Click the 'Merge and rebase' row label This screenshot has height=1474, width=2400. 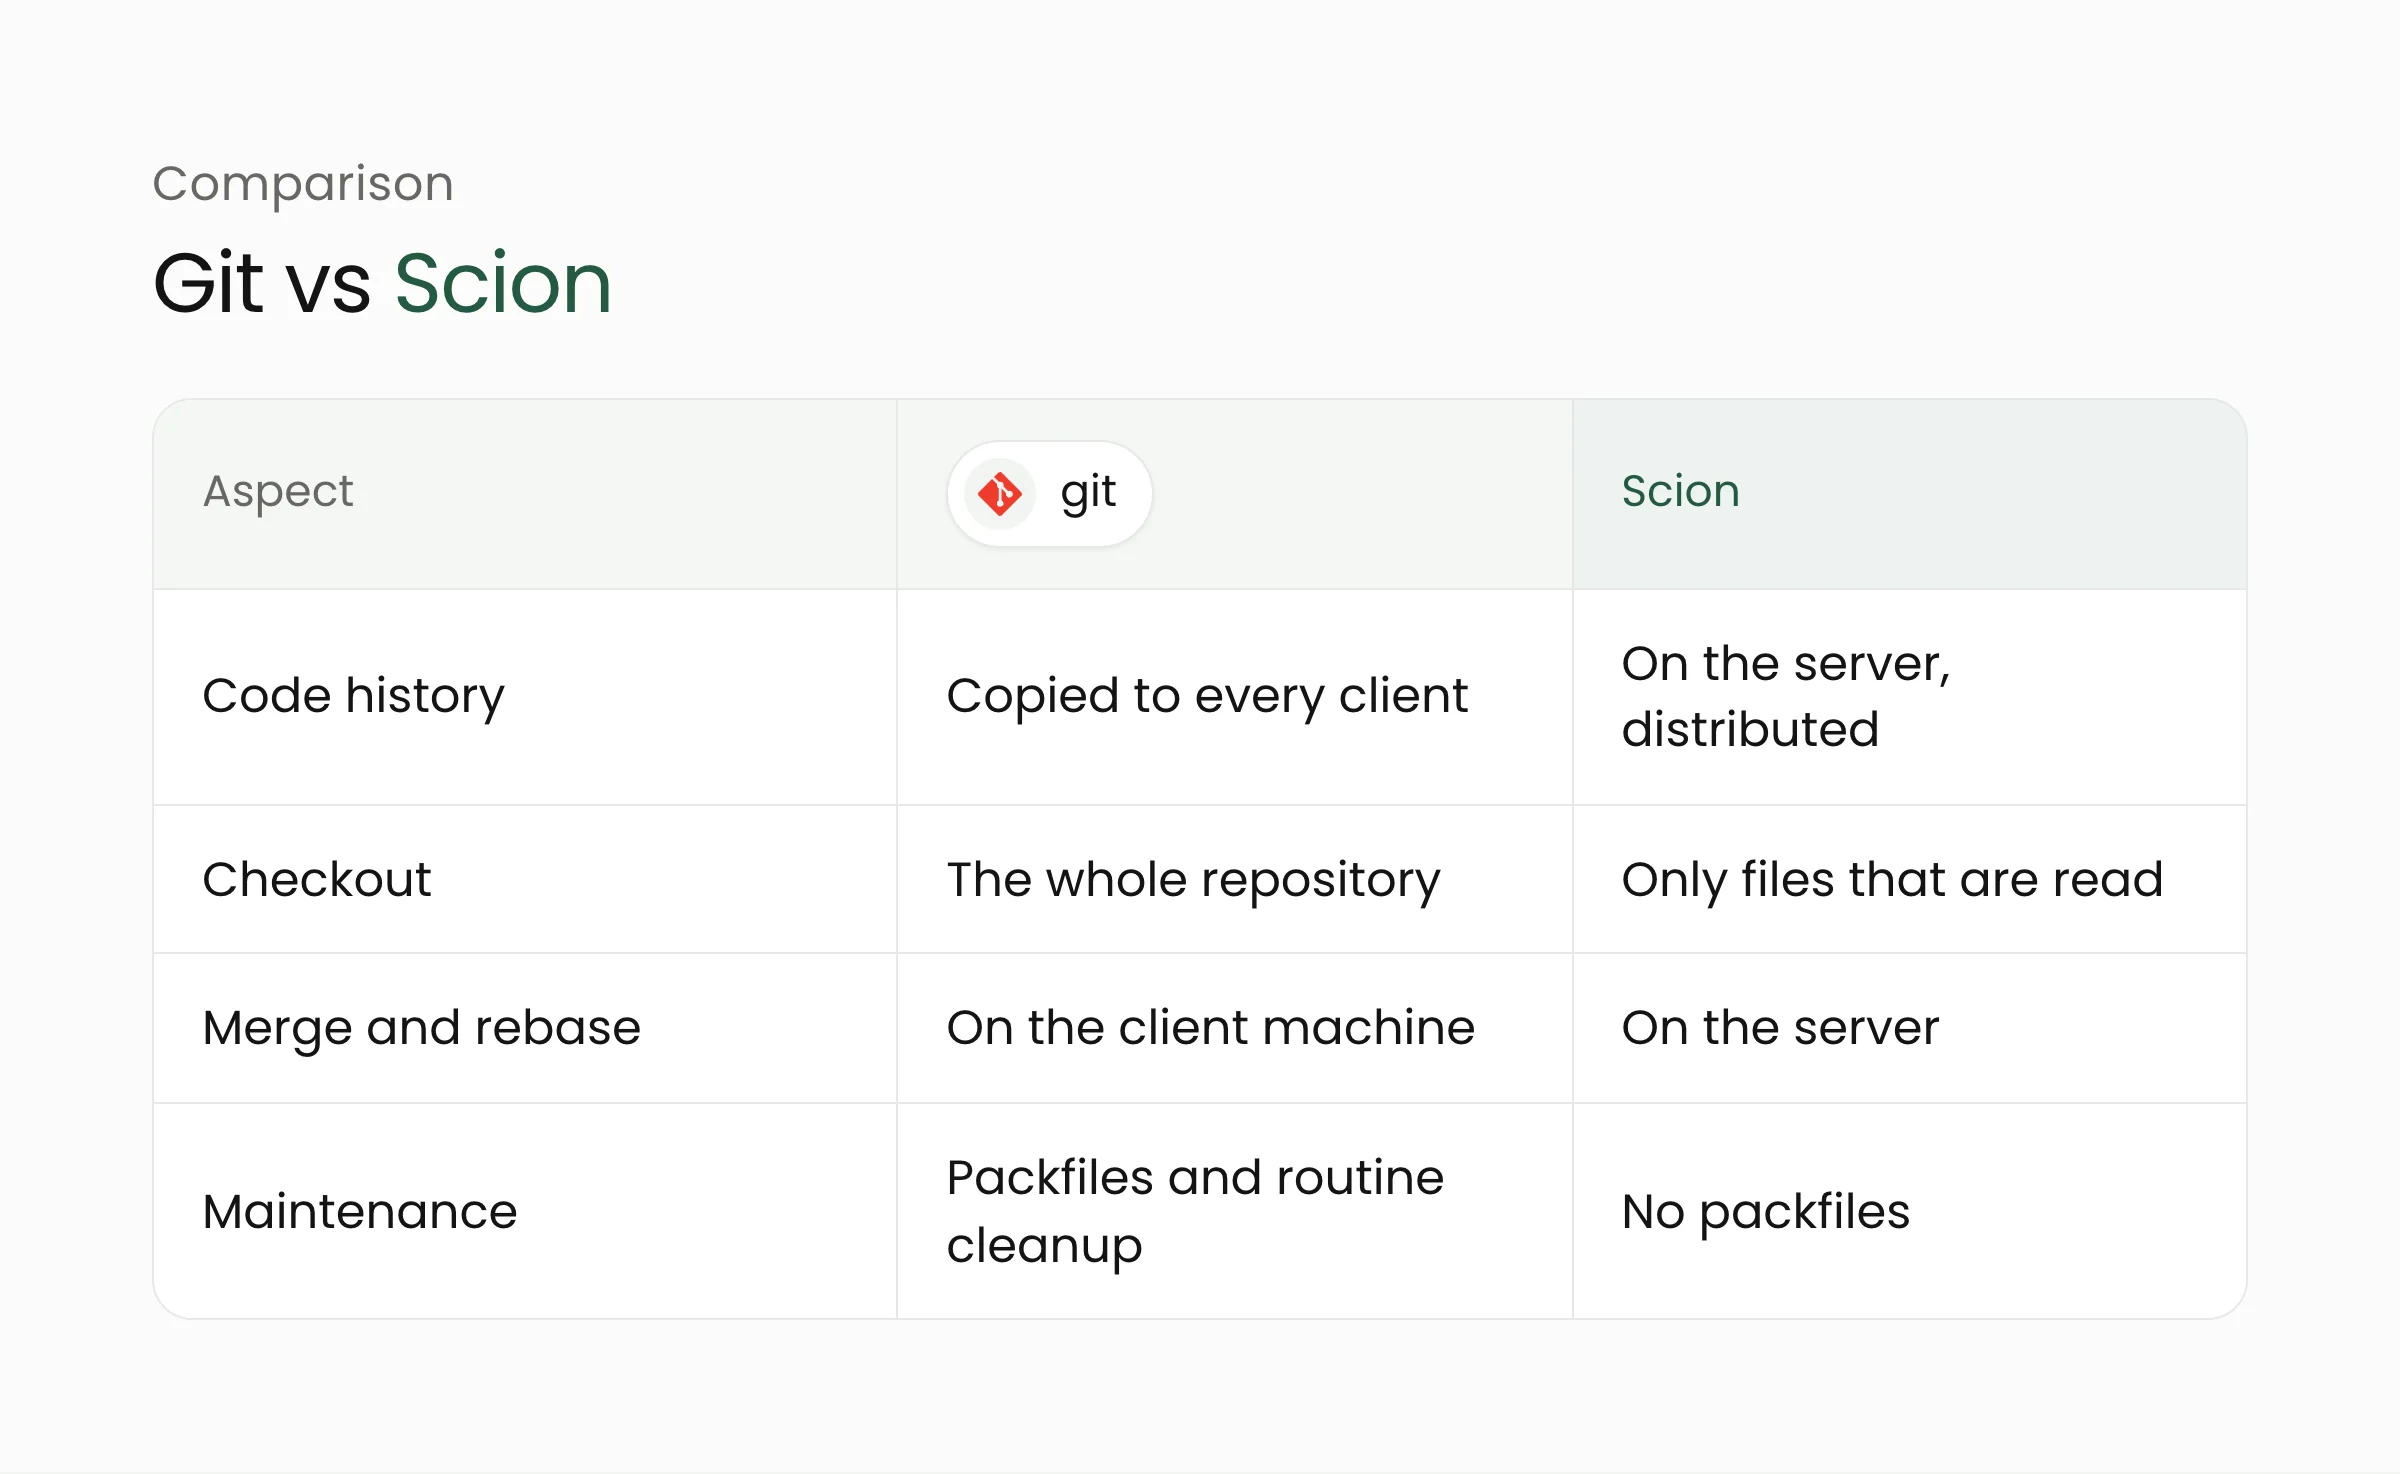pyautogui.click(x=421, y=1028)
